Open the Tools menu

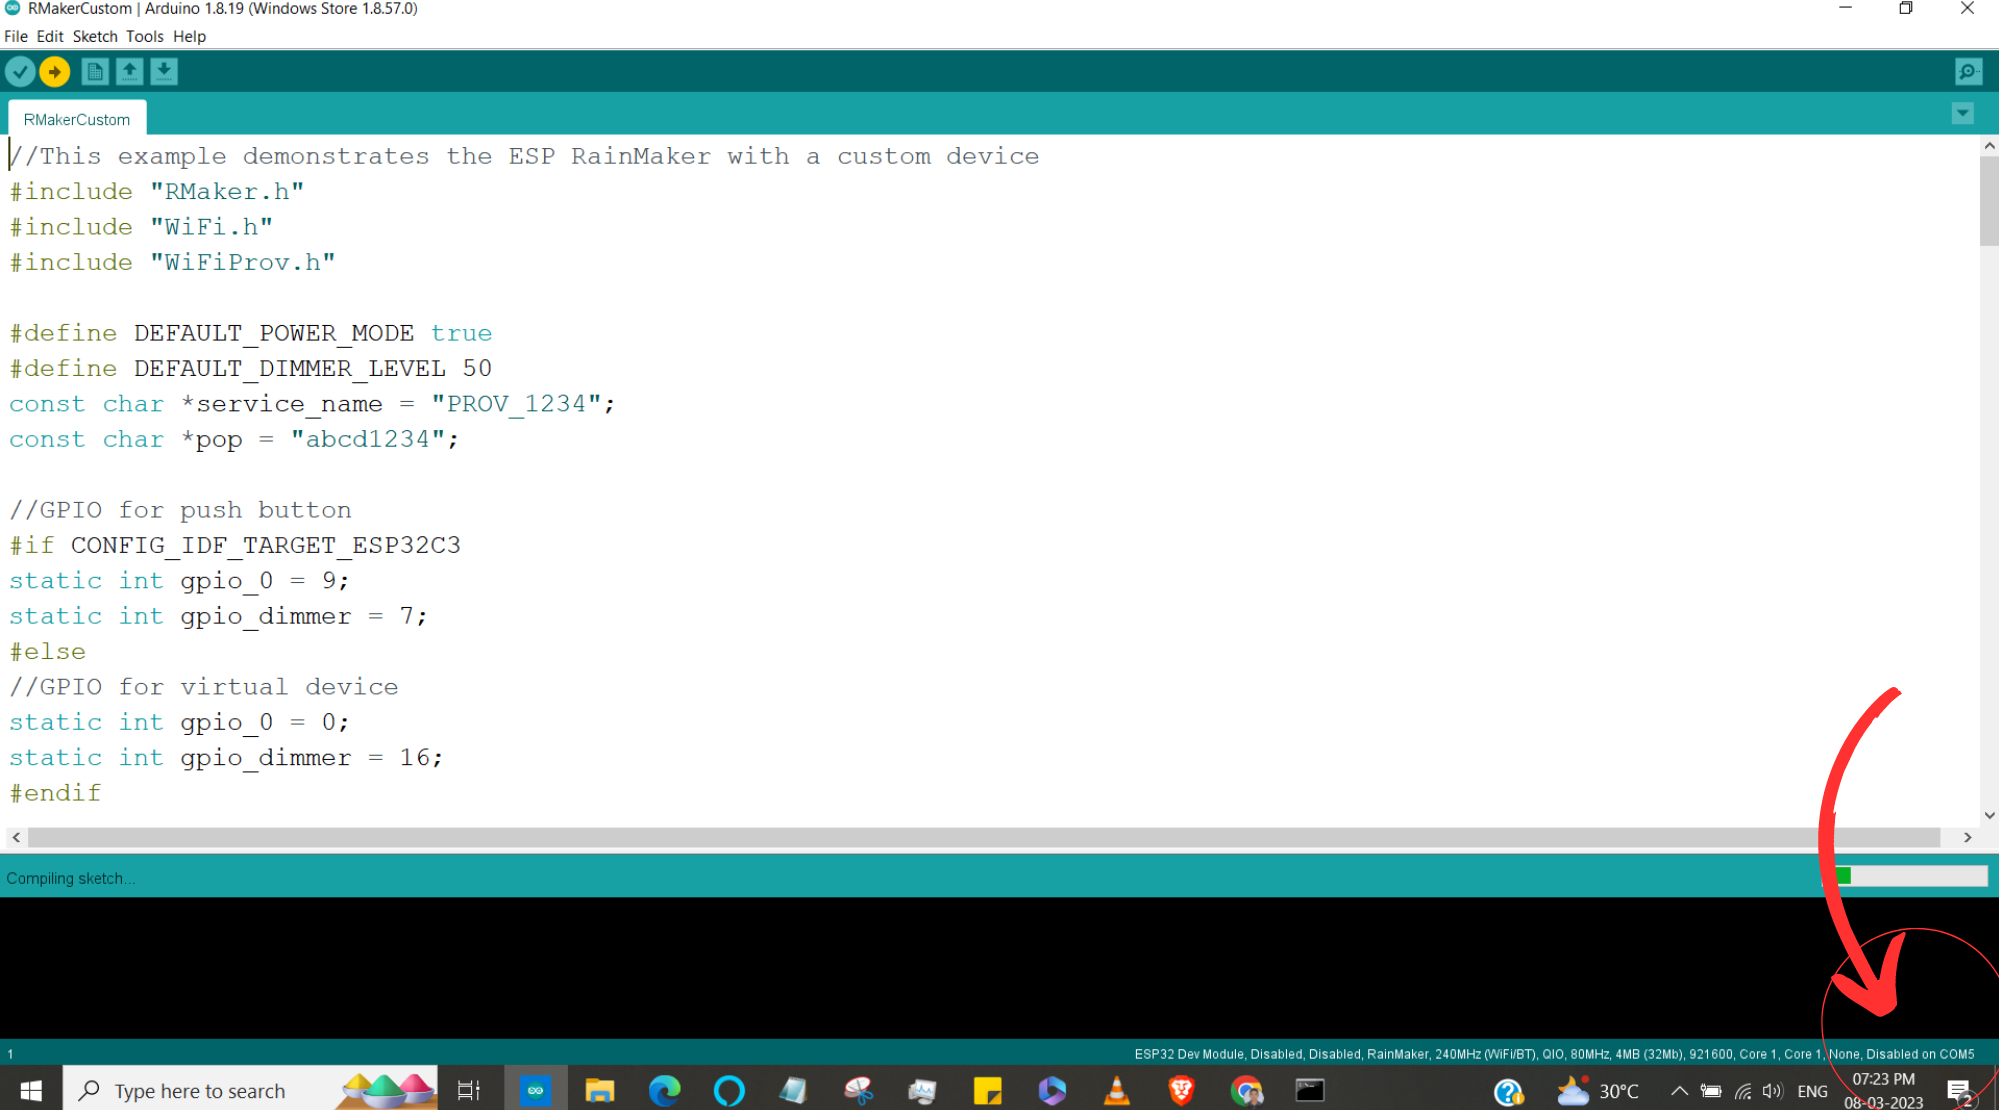click(x=145, y=36)
